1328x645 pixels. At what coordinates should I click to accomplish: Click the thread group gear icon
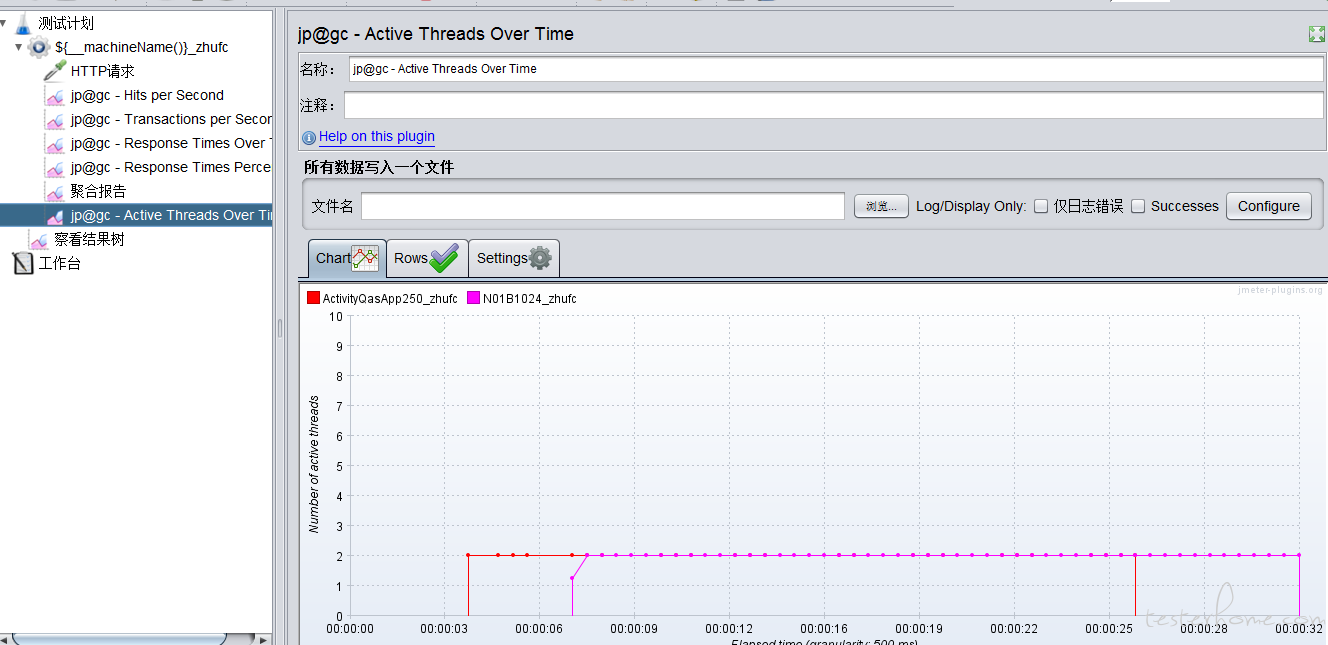pos(39,47)
